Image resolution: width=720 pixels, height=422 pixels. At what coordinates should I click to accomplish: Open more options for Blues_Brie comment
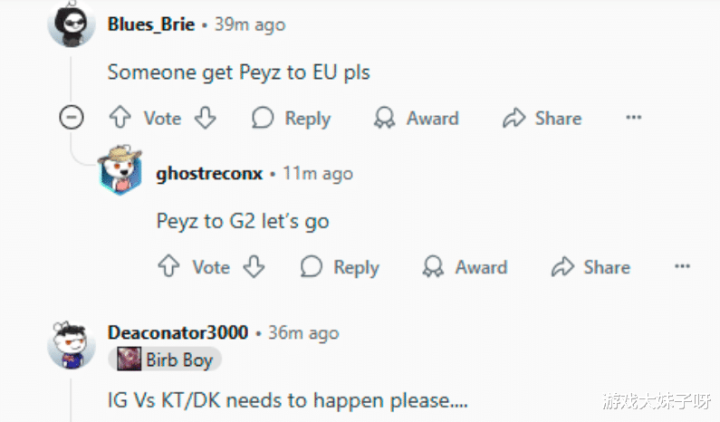click(x=634, y=117)
